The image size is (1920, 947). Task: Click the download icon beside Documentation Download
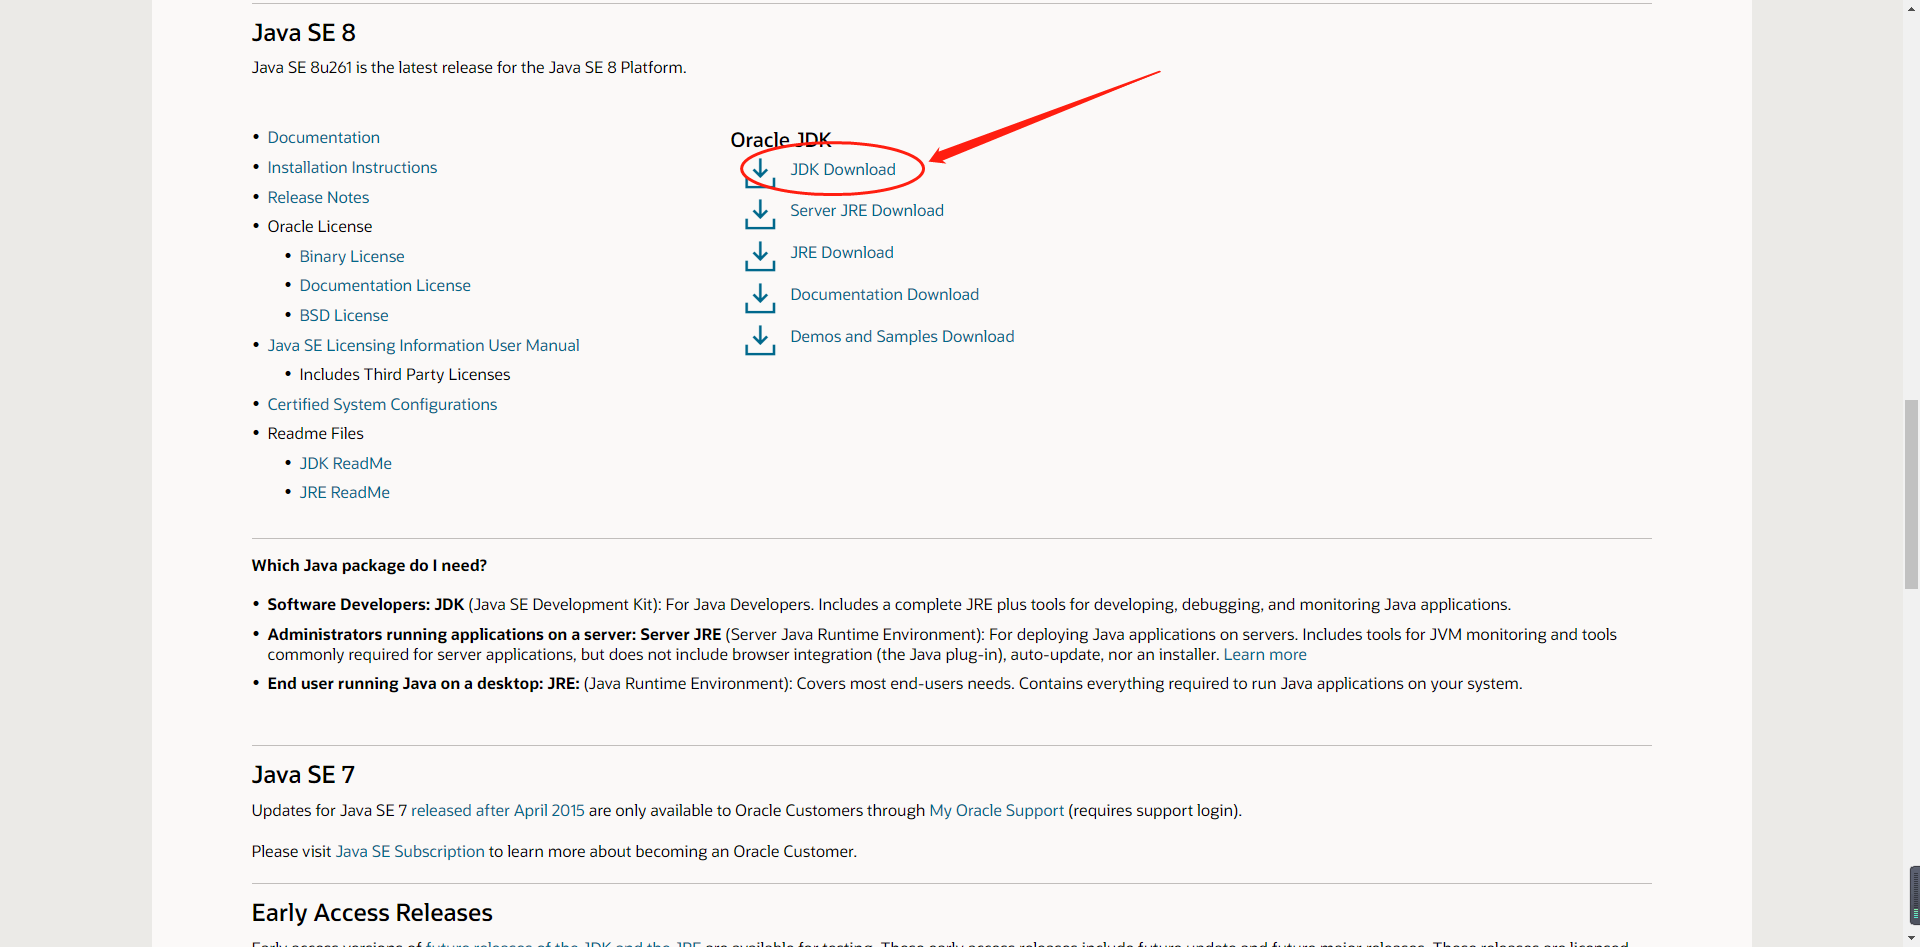pos(760,298)
